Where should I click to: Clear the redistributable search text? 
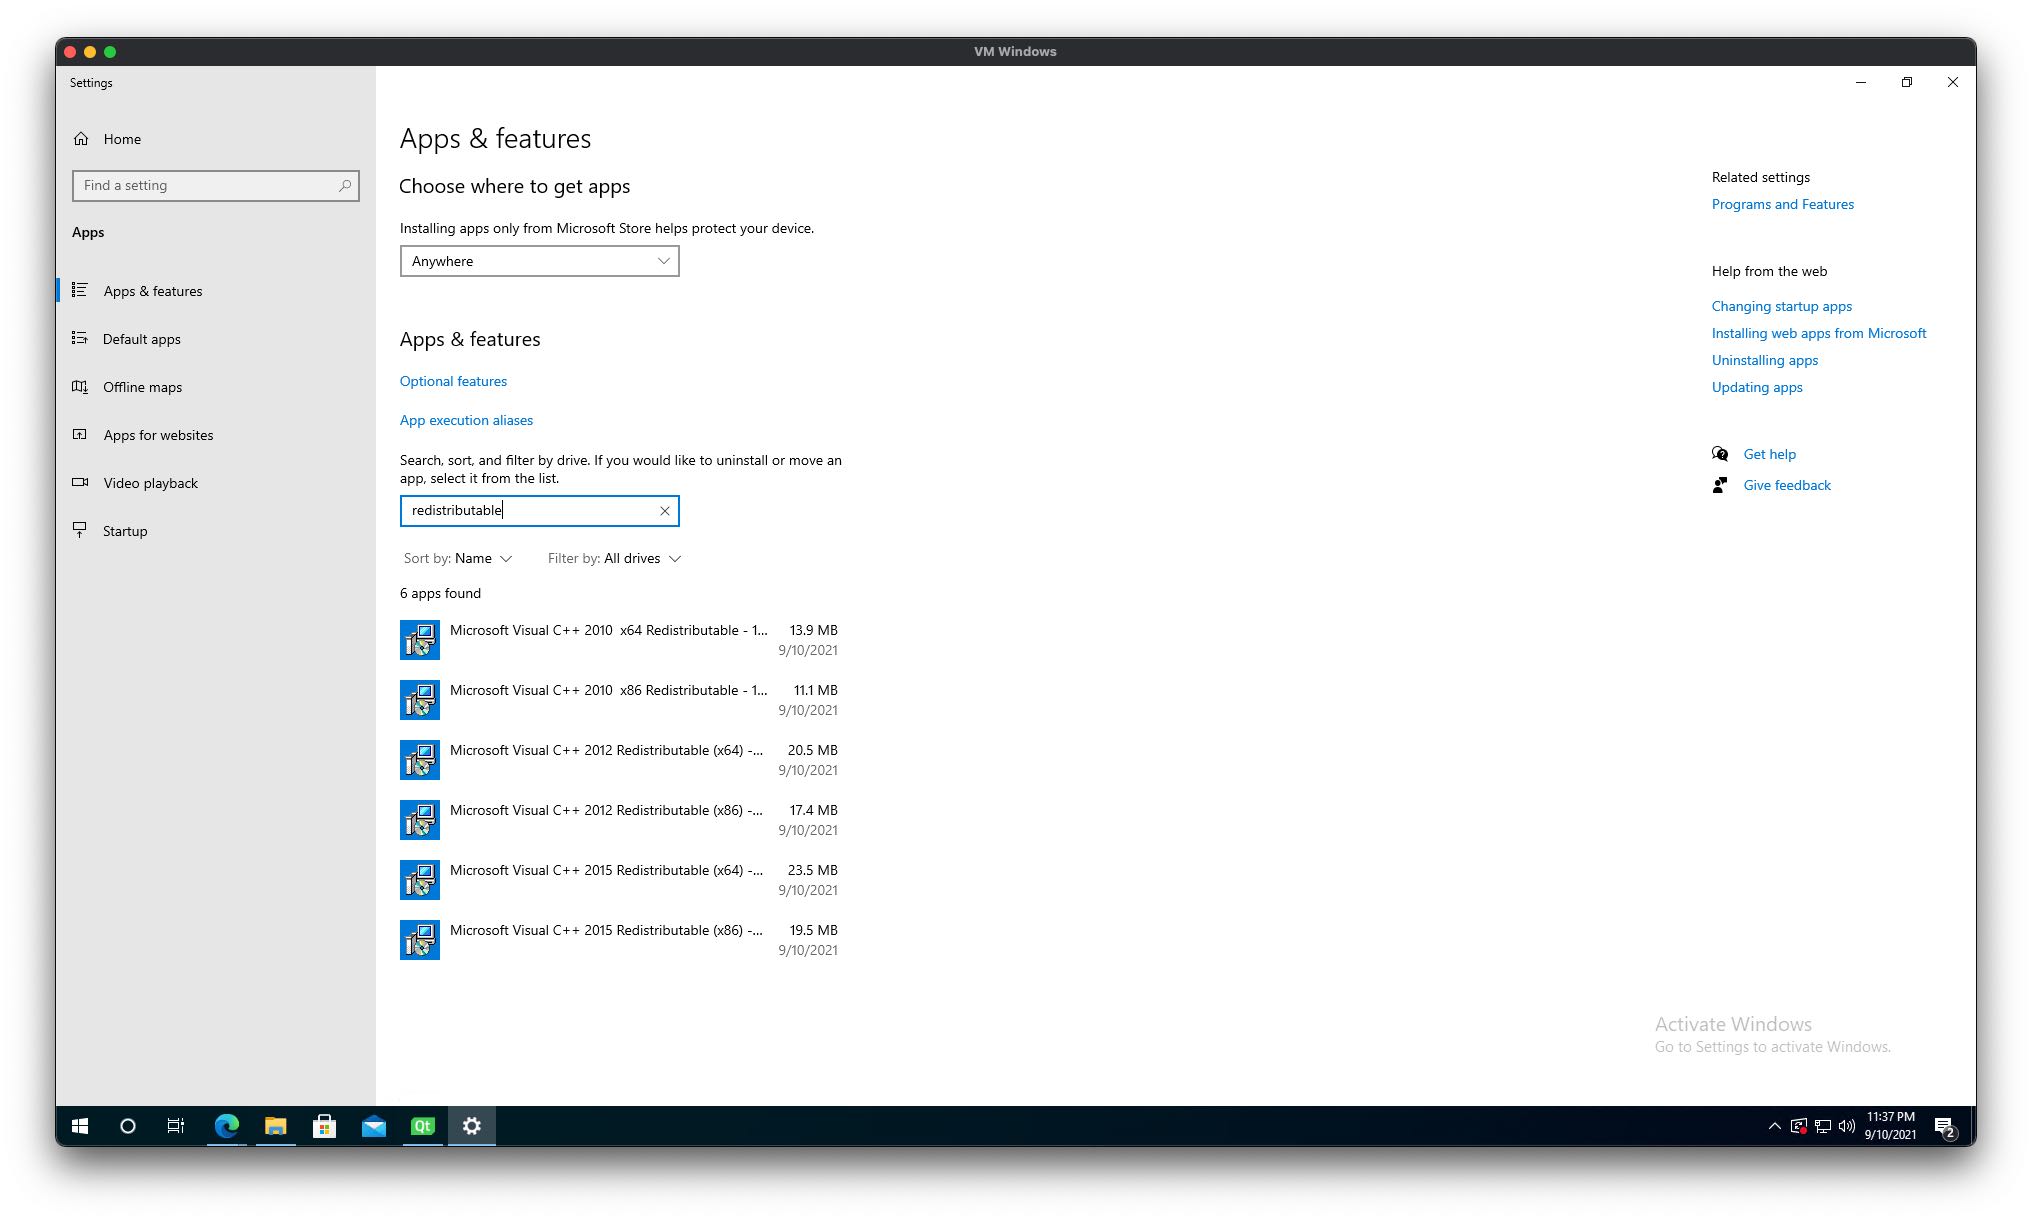tap(664, 511)
